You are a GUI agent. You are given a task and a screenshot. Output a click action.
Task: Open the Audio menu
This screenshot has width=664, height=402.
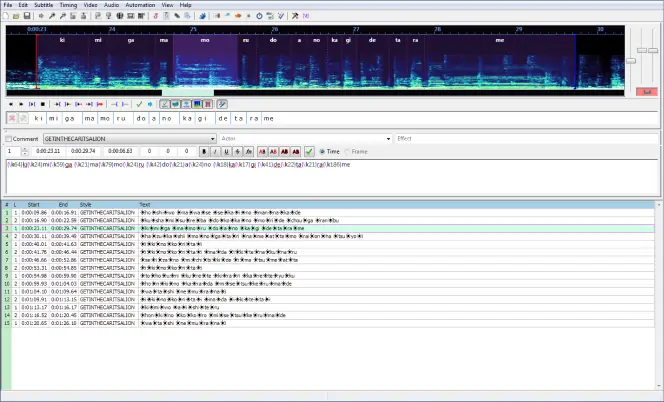(x=111, y=5)
